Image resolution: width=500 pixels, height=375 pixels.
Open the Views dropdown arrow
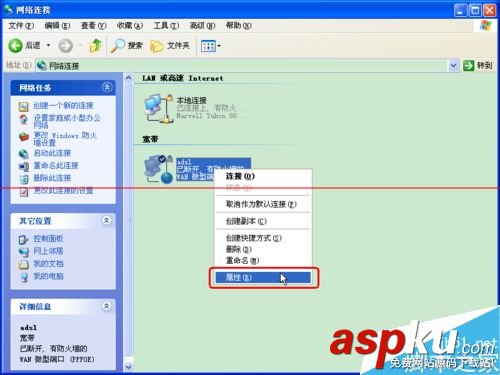pyautogui.click(x=219, y=46)
